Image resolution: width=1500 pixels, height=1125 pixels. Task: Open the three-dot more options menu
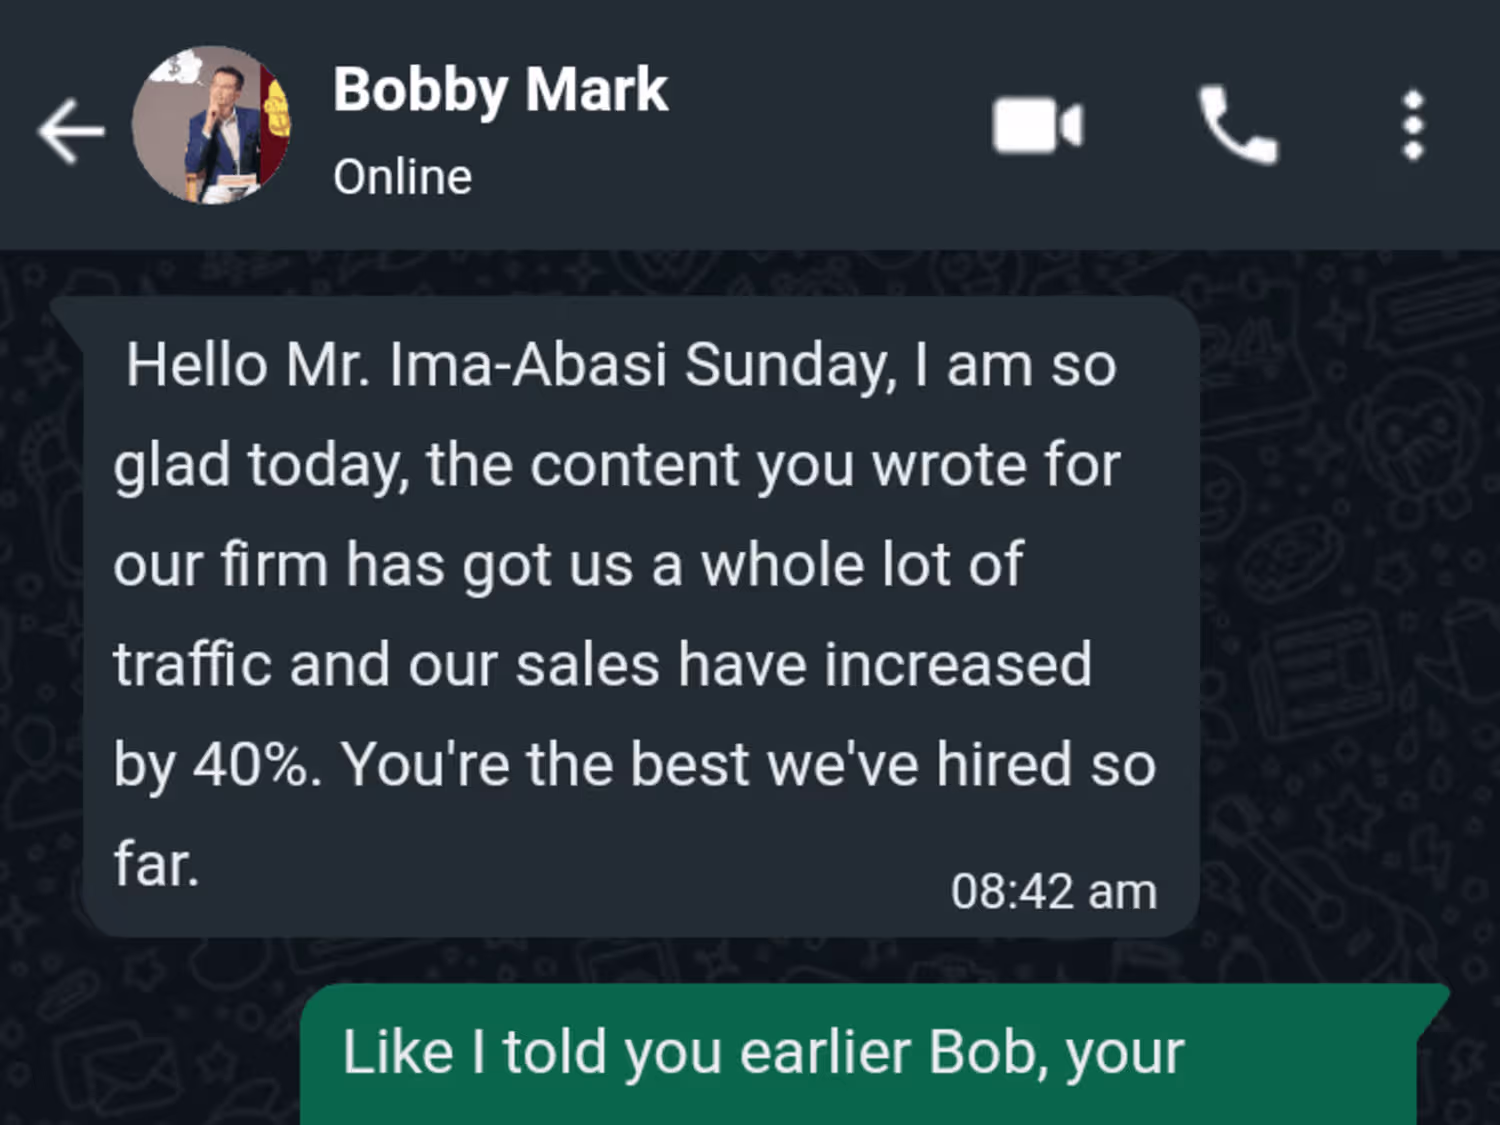tap(1412, 126)
